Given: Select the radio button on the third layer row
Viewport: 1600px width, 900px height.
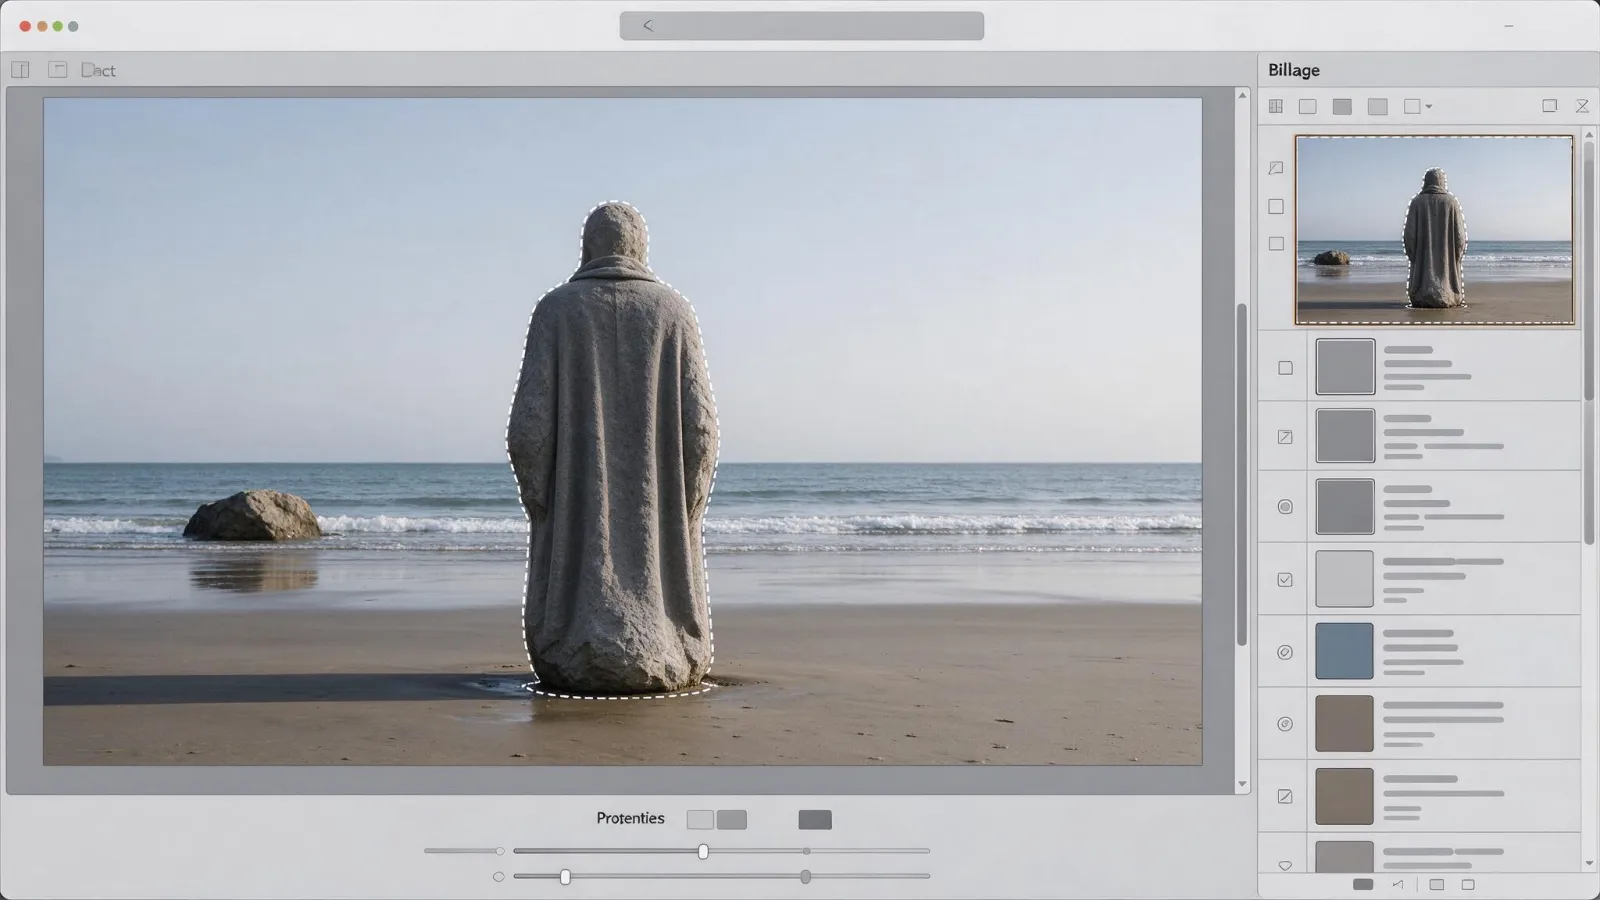Looking at the screenshot, I should pos(1285,507).
